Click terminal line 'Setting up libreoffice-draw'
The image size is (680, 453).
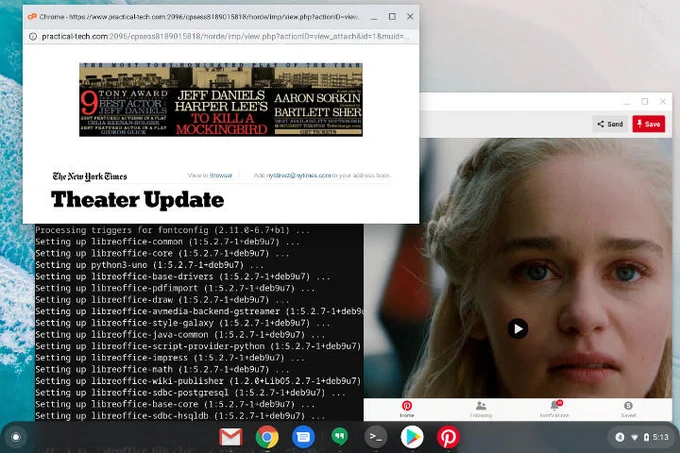click(x=162, y=300)
